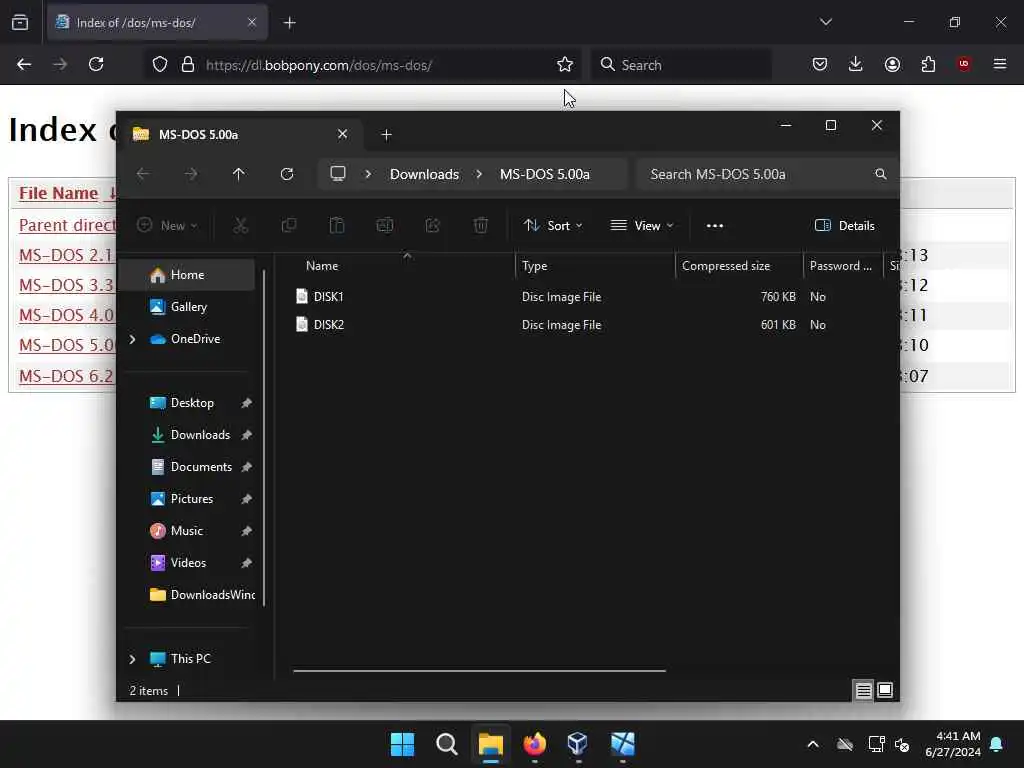
Task: Expand breadcrumb chevron after Downloads
Action: click(x=479, y=174)
